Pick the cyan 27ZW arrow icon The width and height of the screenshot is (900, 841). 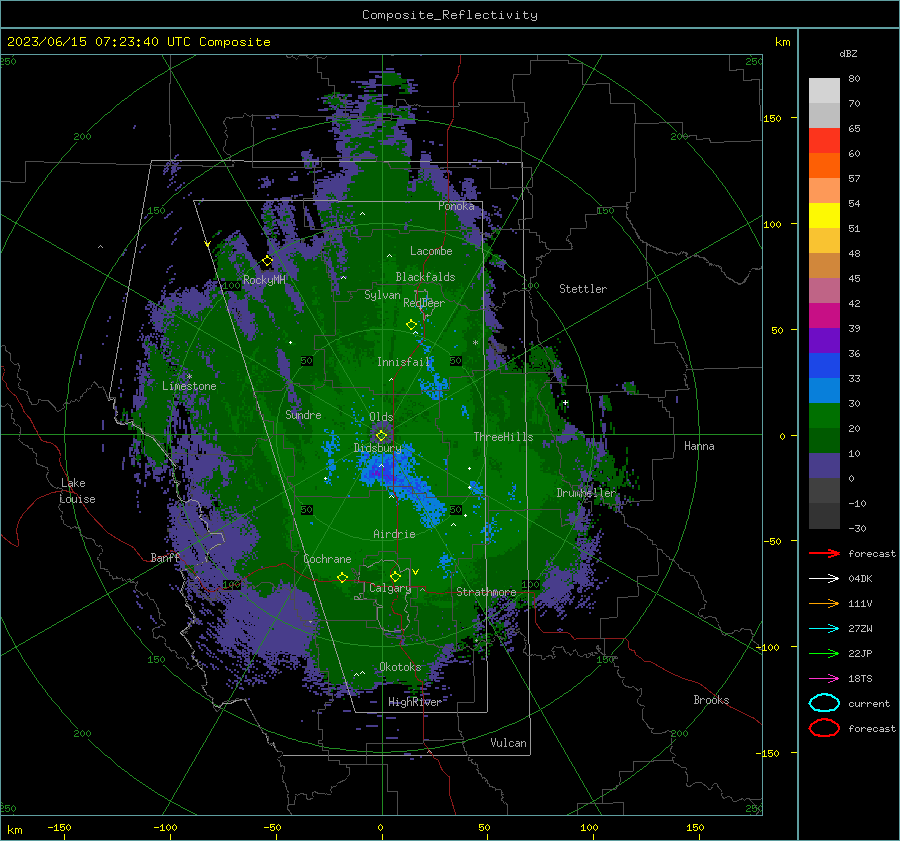point(824,628)
